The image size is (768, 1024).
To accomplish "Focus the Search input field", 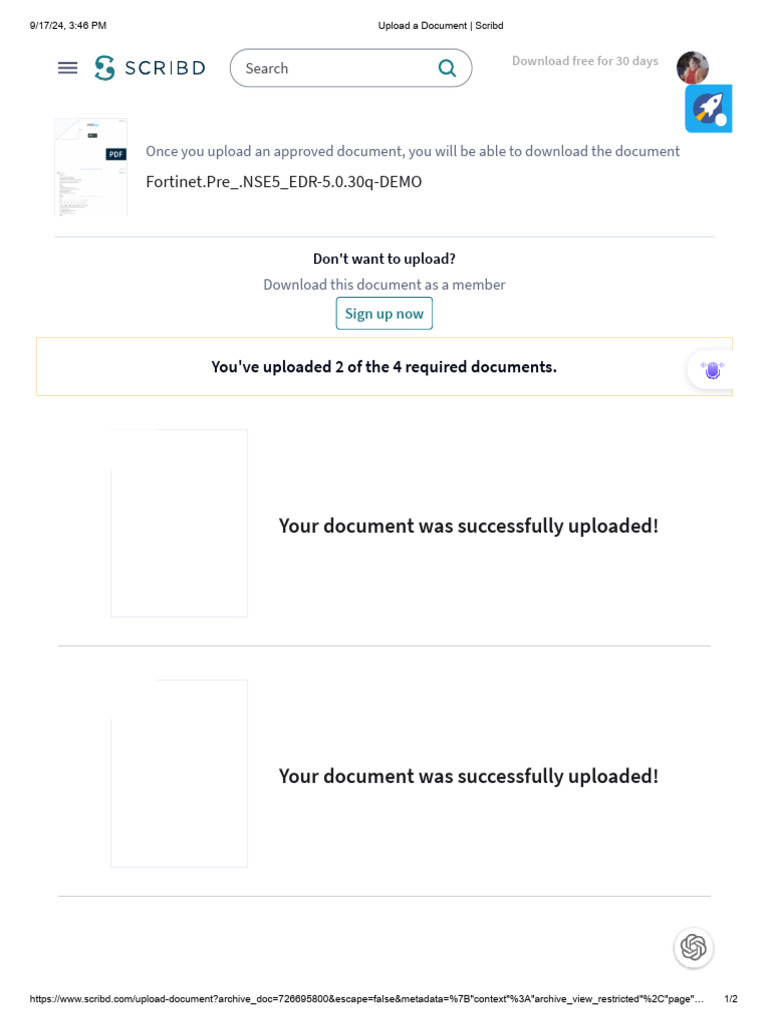I will point(330,68).
